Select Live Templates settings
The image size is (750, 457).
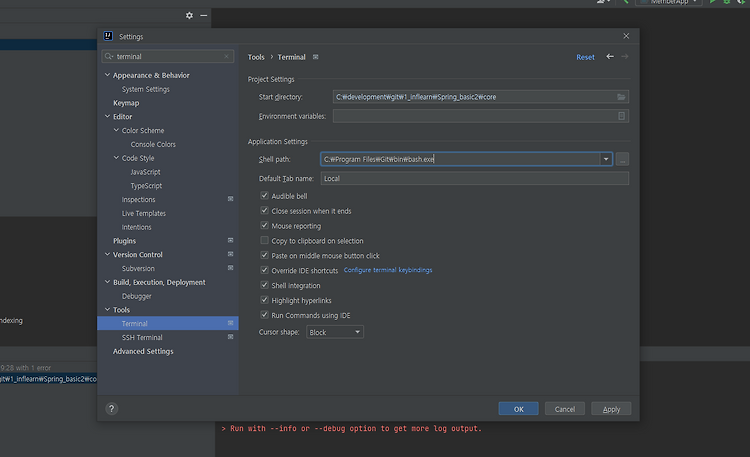tap(143, 213)
